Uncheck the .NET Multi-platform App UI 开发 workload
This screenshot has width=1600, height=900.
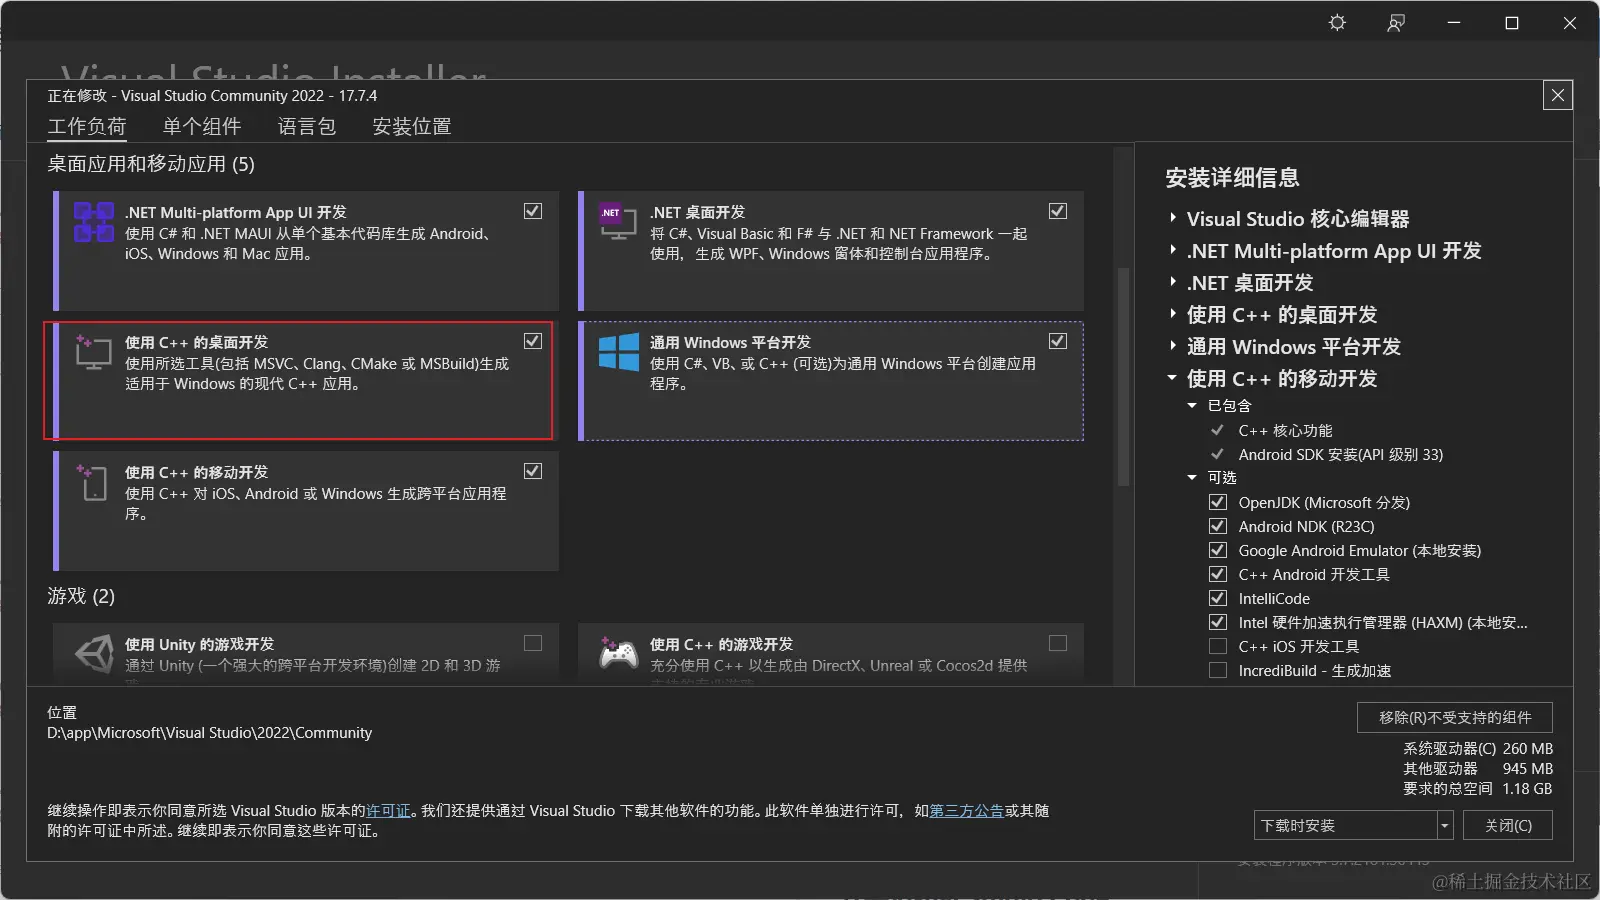click(x=533, y=211)
